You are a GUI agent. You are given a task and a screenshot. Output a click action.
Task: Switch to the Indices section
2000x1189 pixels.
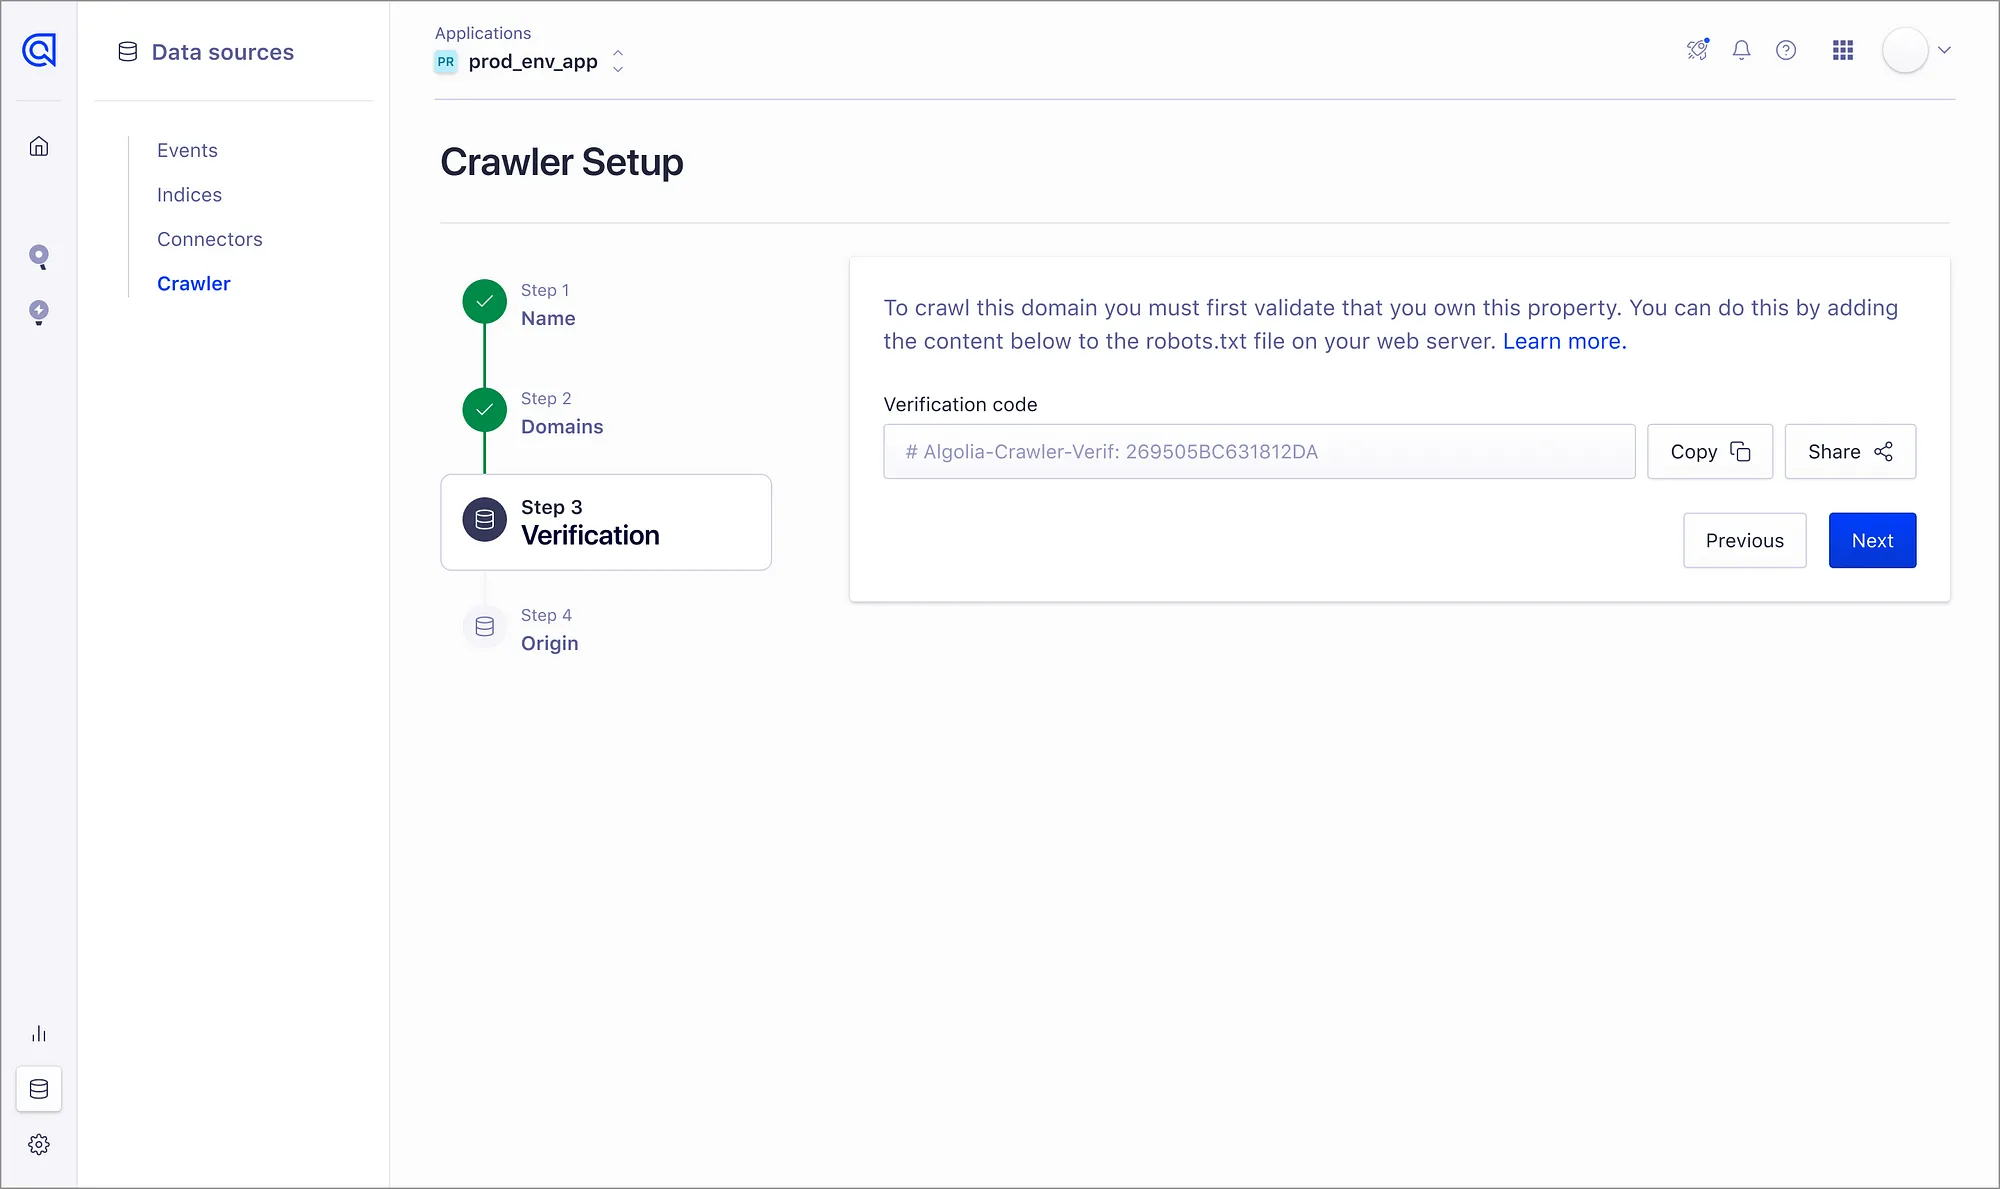pyautogui.click(x=189, y=194)
